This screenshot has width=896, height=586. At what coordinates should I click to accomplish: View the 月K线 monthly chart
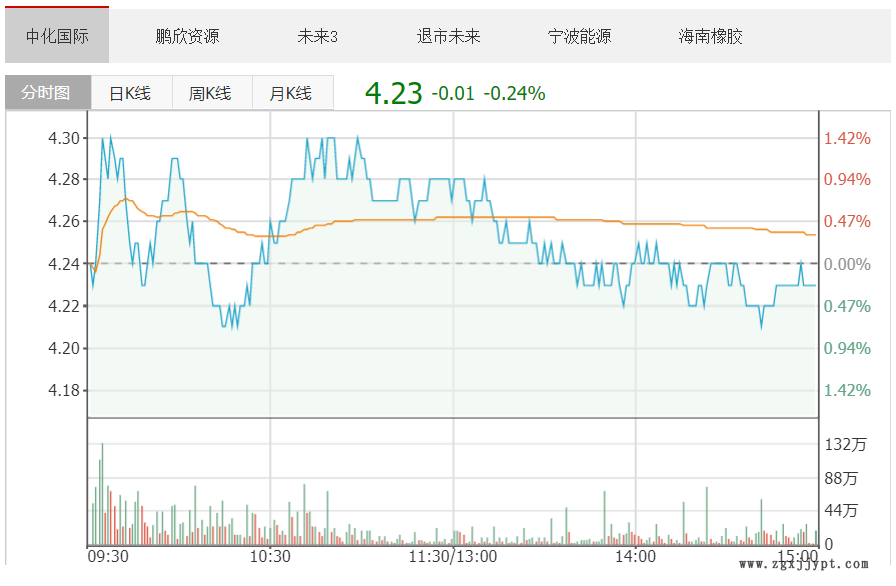pyautogui.click(x=293, y=93)
